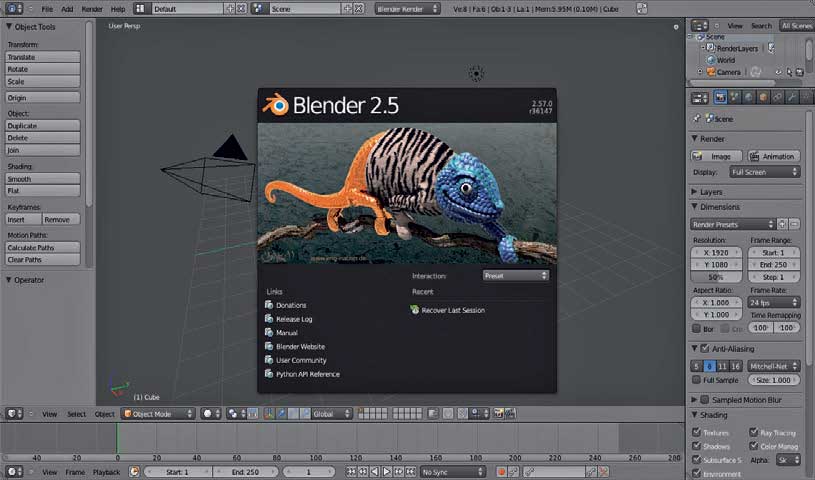Screen dimensions: 815x480
Task: Click the play reverse button in timeline
Action: 375,472
